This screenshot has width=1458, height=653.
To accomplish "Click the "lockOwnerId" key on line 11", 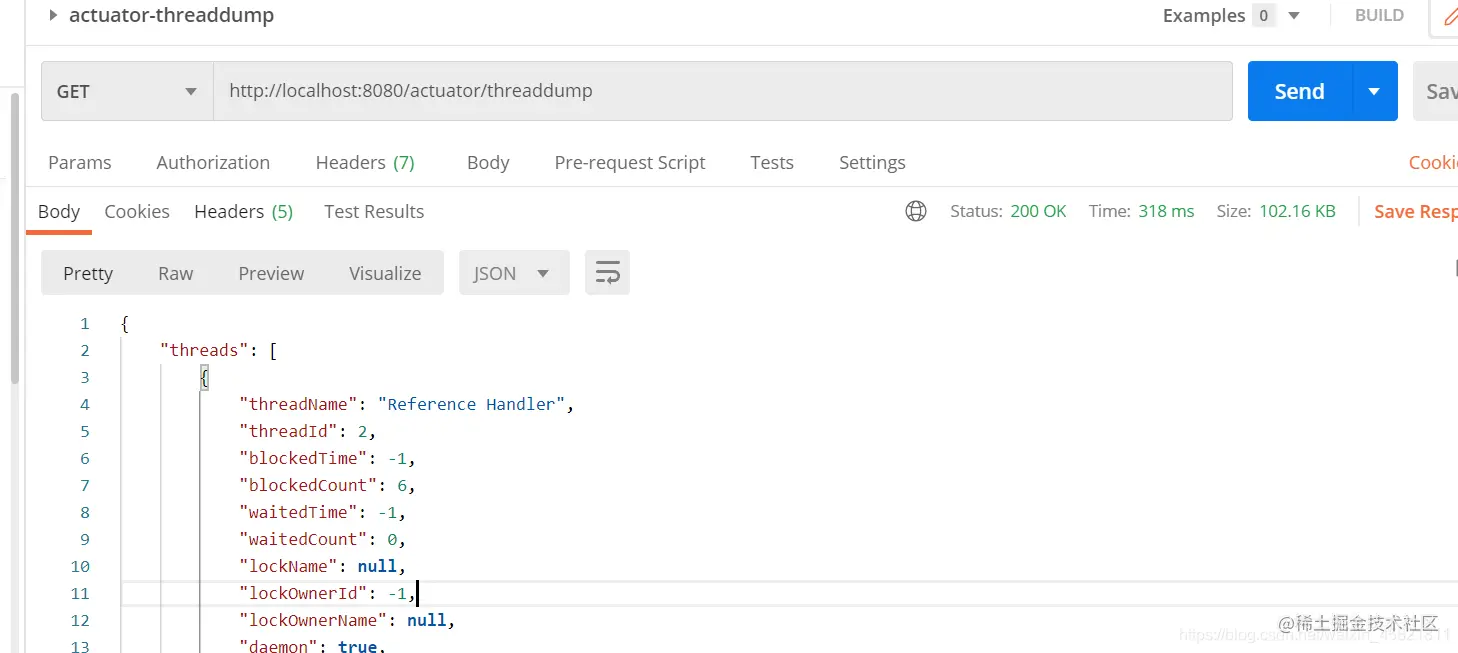I will point(303,593).
